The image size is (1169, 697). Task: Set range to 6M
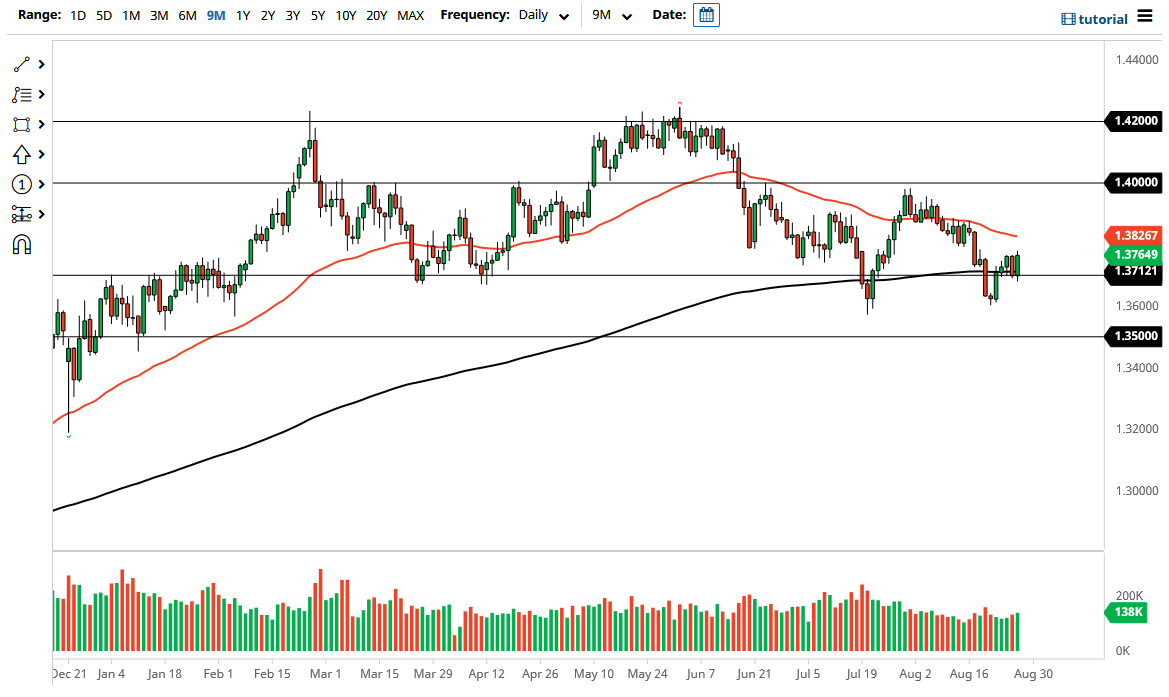187,15
